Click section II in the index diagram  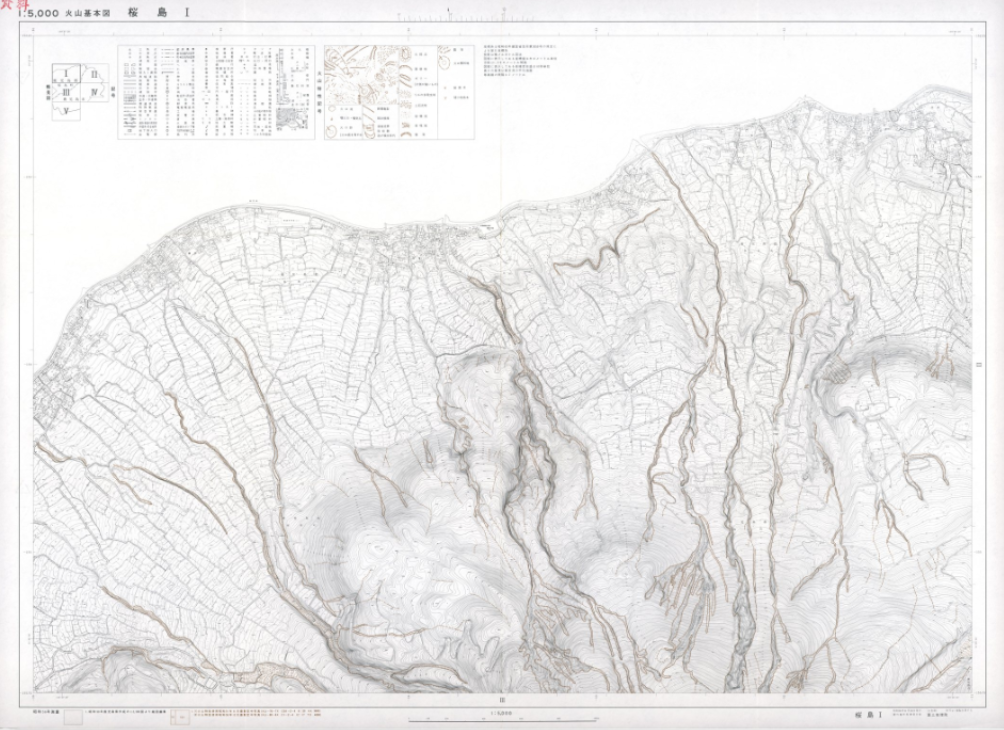[94, 74]
